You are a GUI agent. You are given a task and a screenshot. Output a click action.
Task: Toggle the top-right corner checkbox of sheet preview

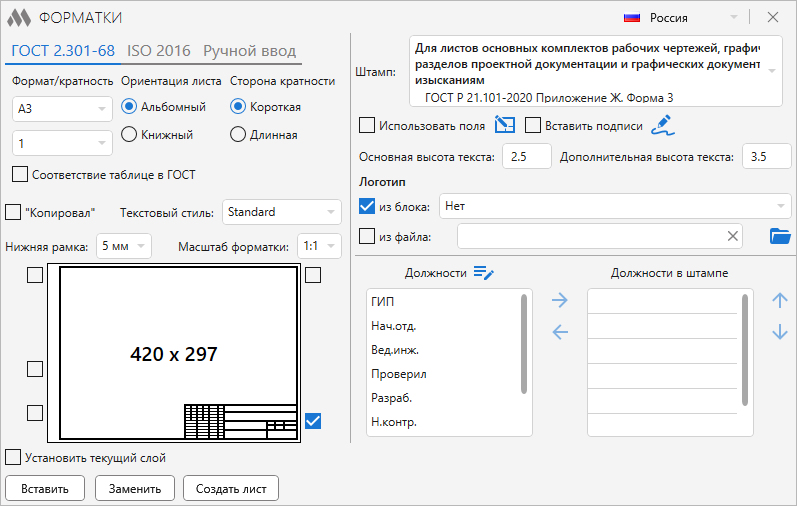313,275
